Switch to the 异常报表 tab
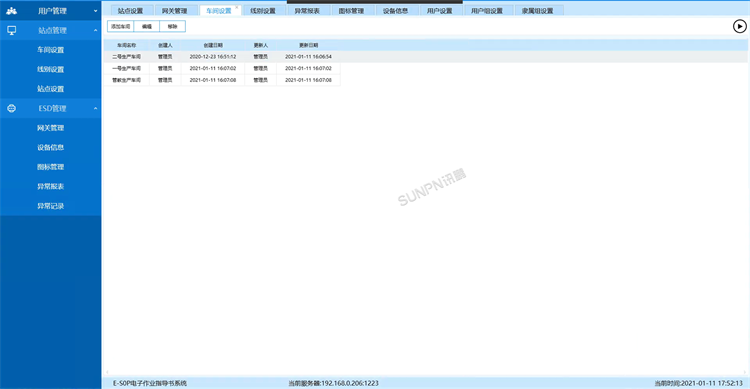Screen dimensions: 750x389 click(307, 11)
